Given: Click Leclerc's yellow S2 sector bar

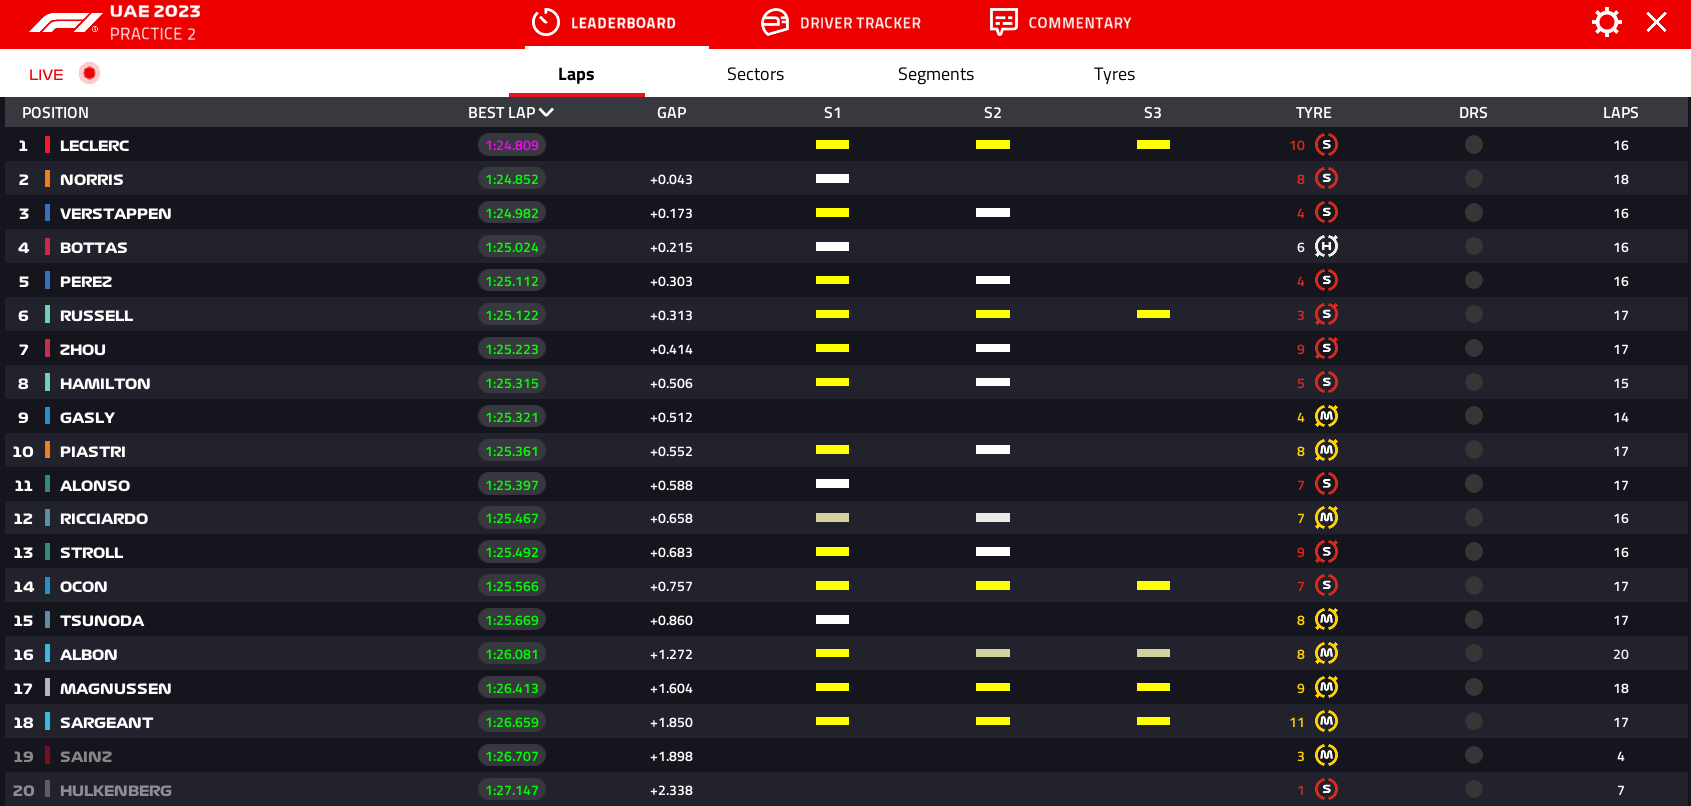Looking at the screenshot, I should click(x=993, y=144).
